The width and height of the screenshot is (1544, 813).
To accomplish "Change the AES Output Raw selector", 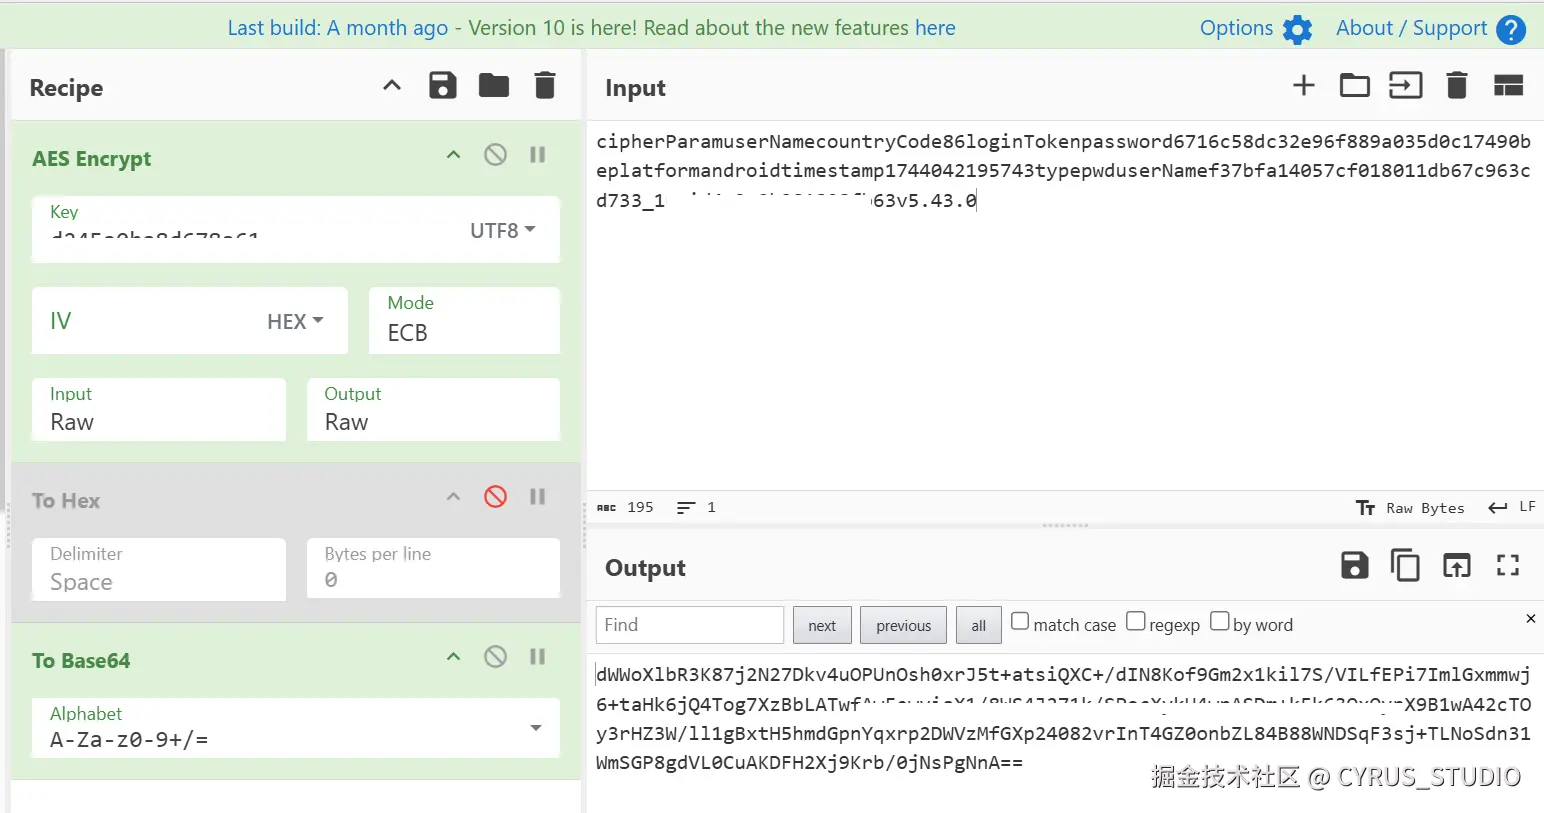I will click(x=433, y=409).
